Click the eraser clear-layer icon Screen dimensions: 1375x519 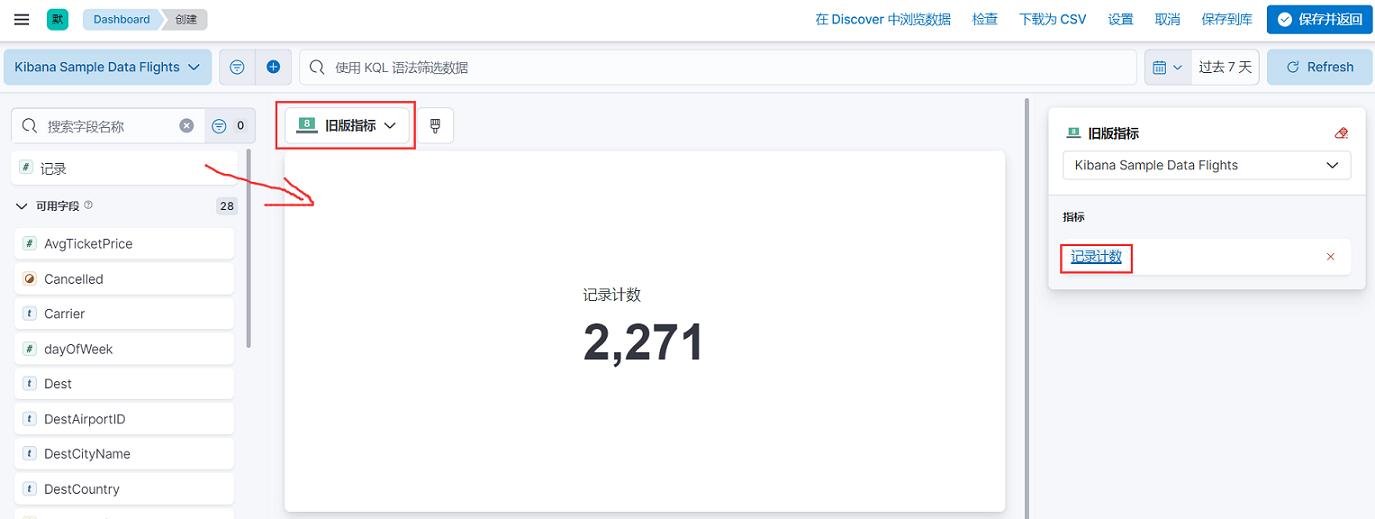tap(1342, 133)
